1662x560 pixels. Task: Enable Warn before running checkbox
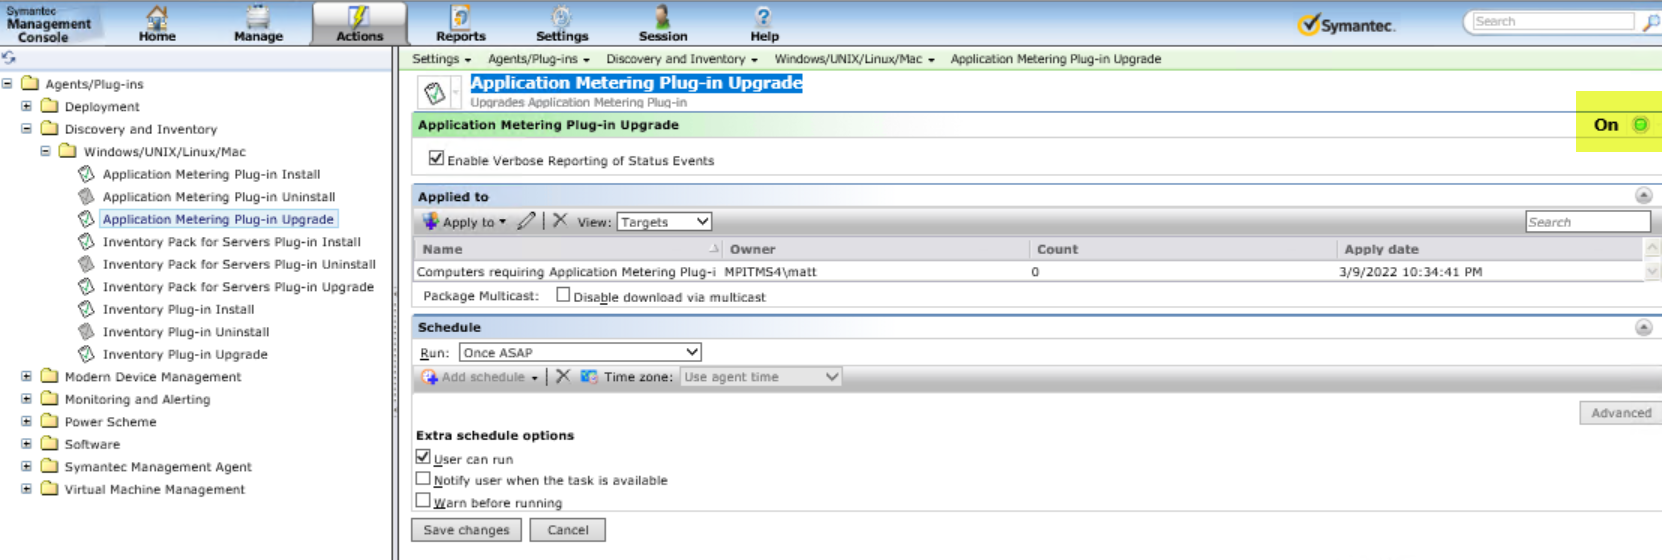[x=423, y=501]
